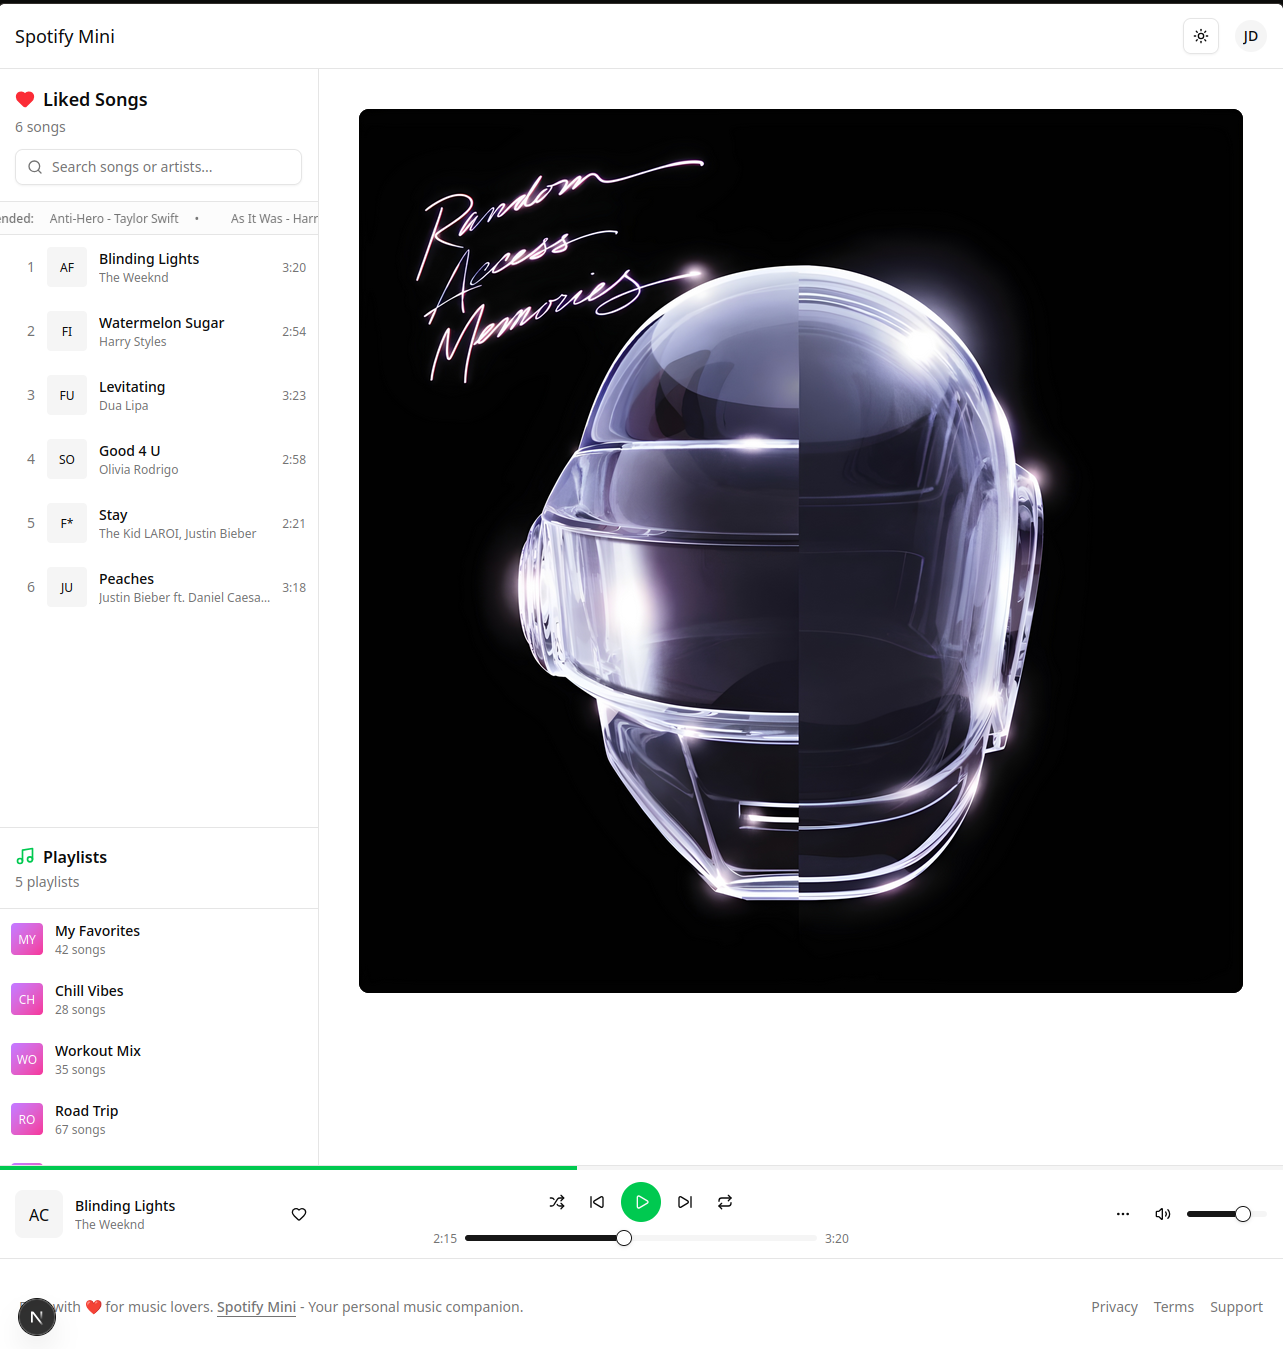Open the Support footer link
1283x1349 pixels.
pyautogui.click(x=1236, y=1307)
